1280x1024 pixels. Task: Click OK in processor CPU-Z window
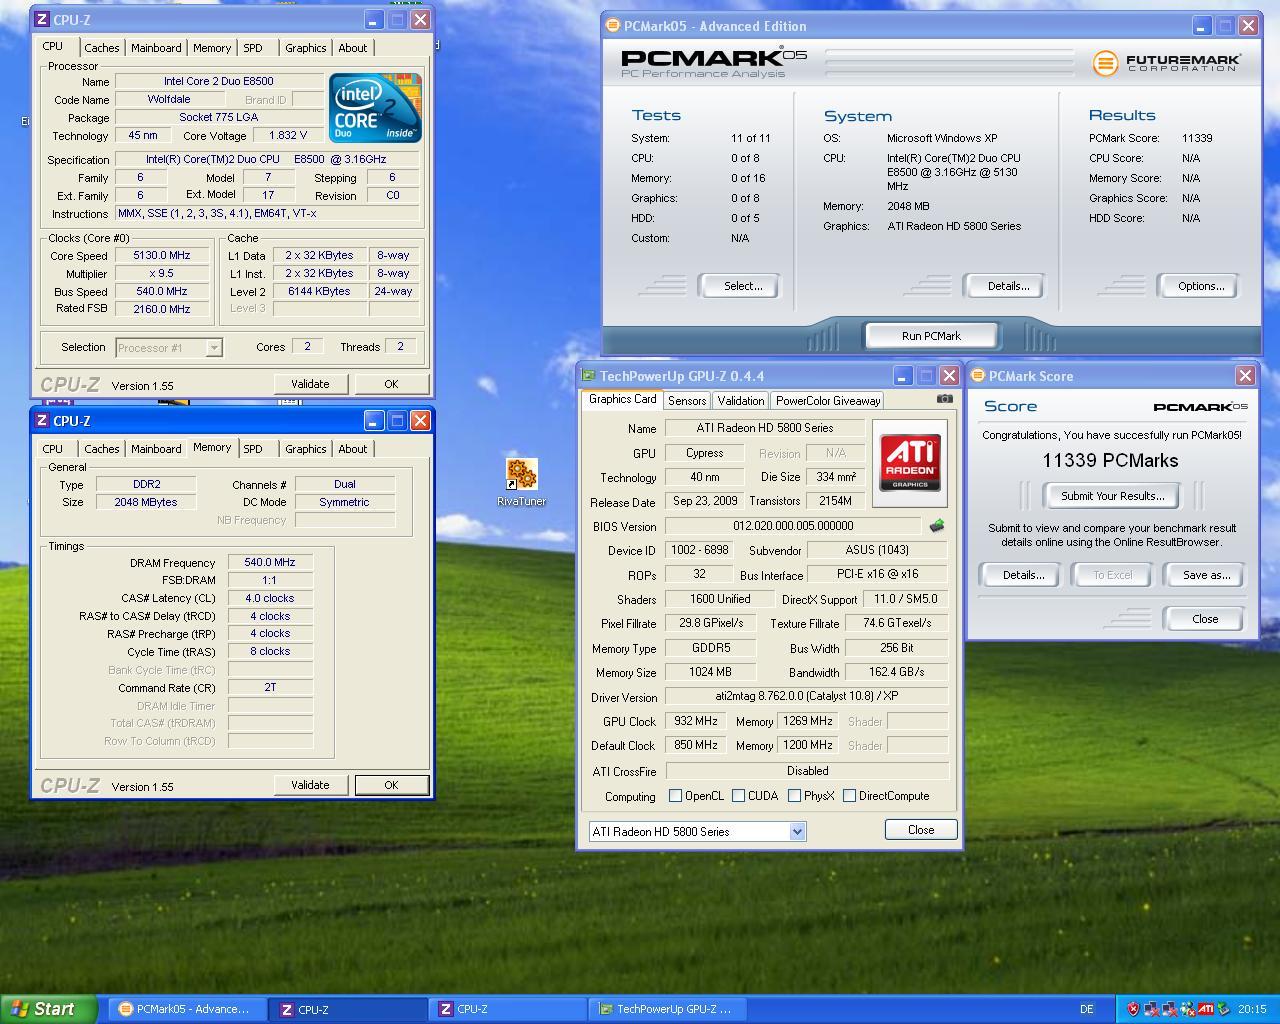(x=391, y=384)
